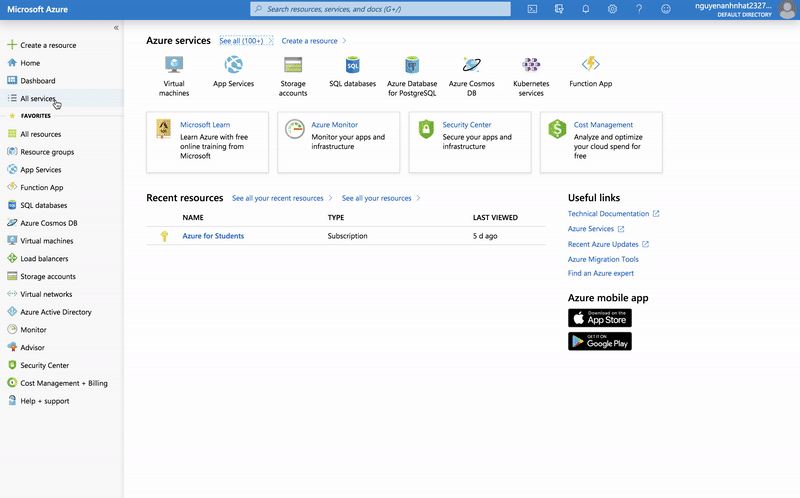
Task: Open Directory and subscription filter icon
Action: [559, 9]
